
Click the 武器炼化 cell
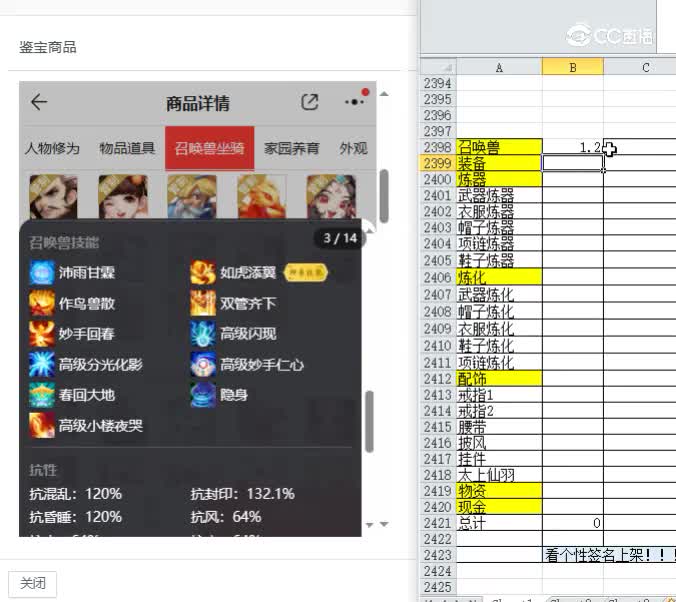pyautogui.click(x=499, y=295)
